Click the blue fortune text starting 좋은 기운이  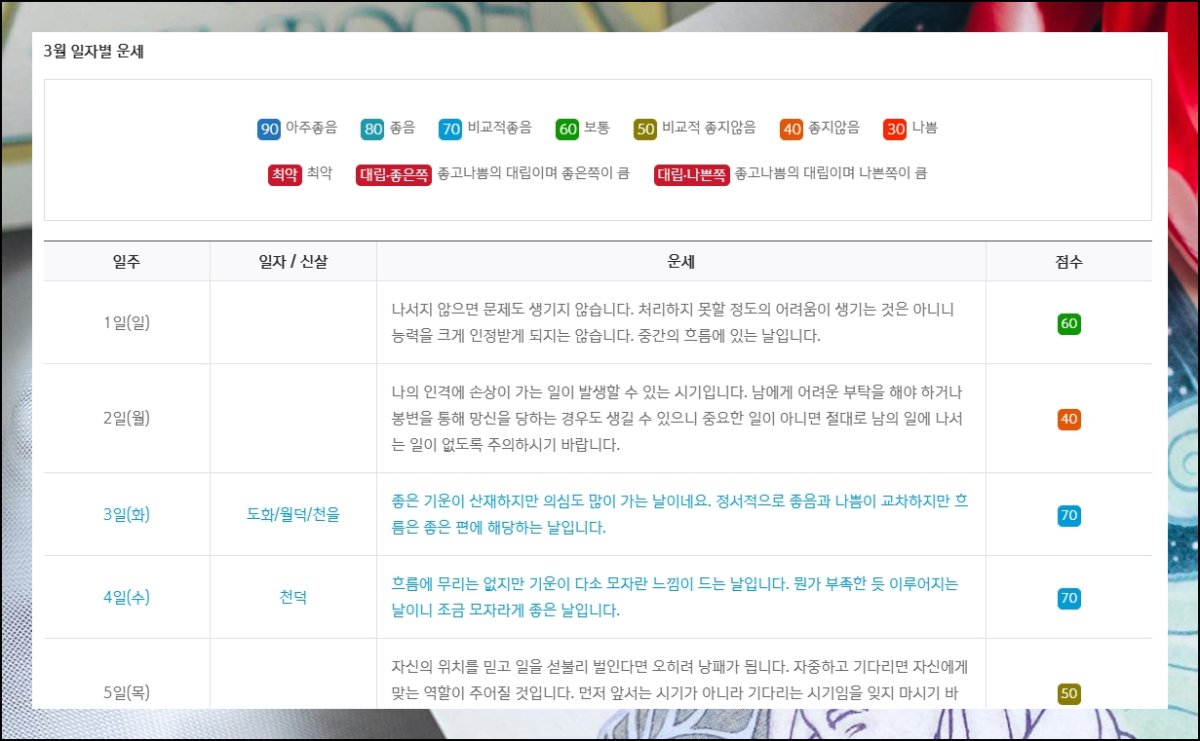[x=680, y=514]
